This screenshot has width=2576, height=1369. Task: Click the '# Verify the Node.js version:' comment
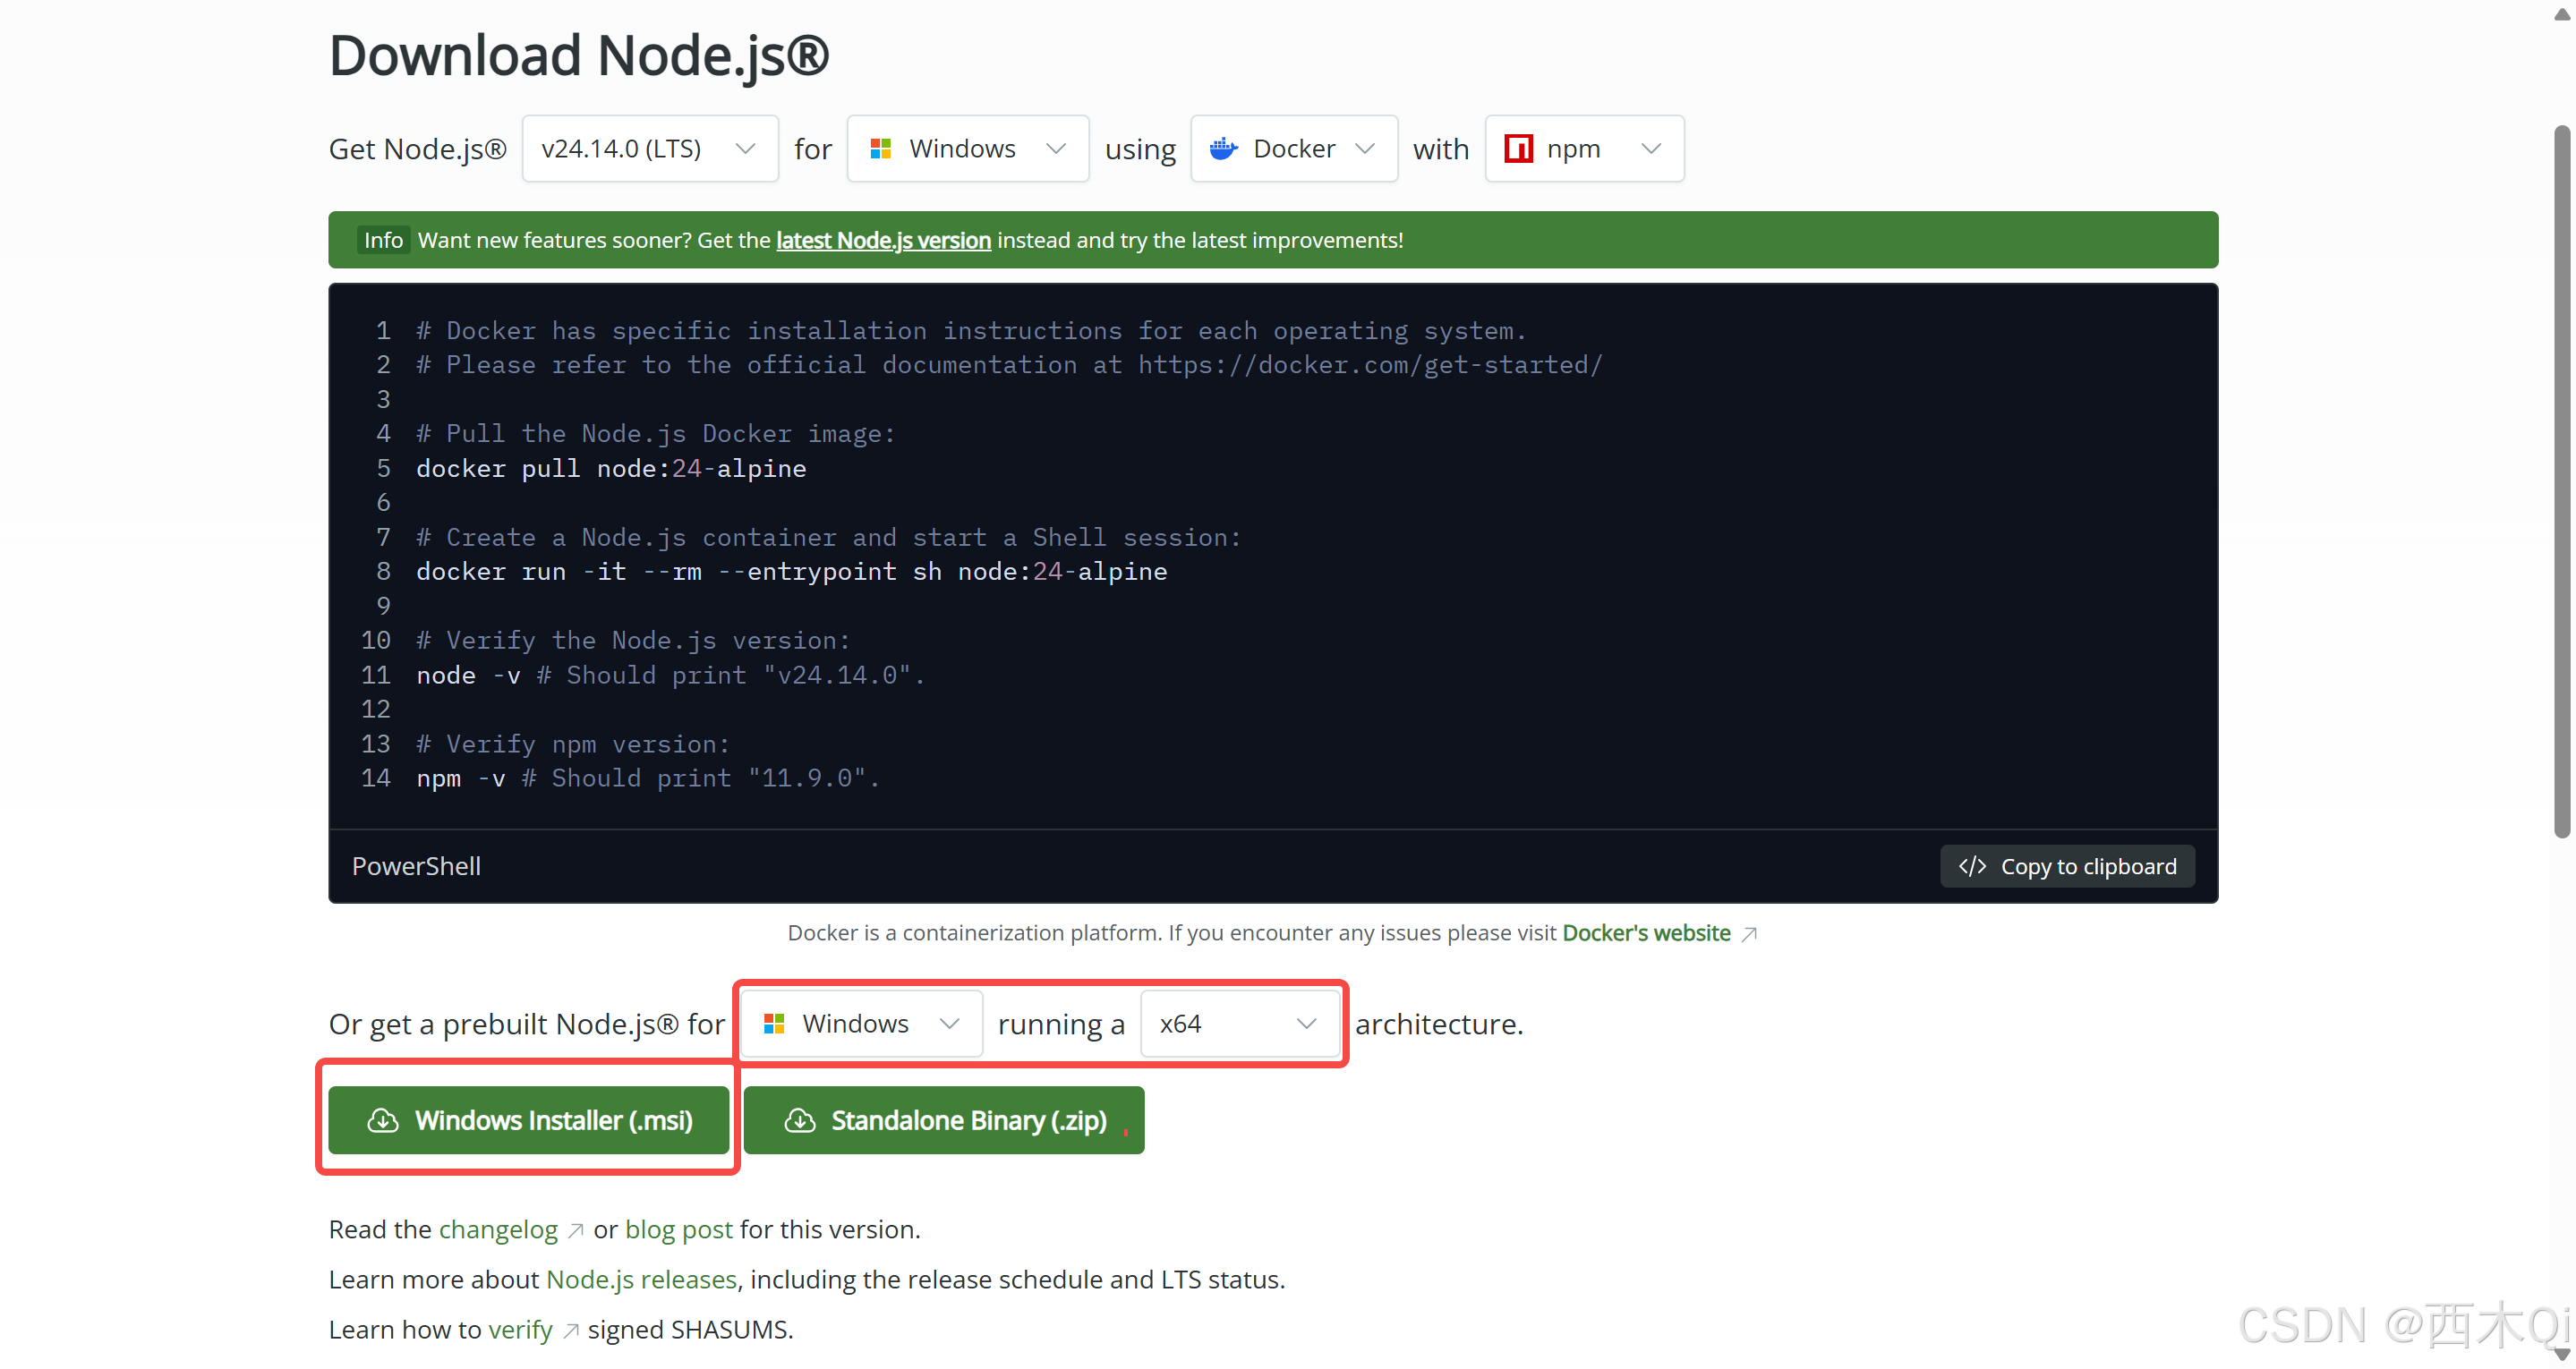tap(633, 641)
